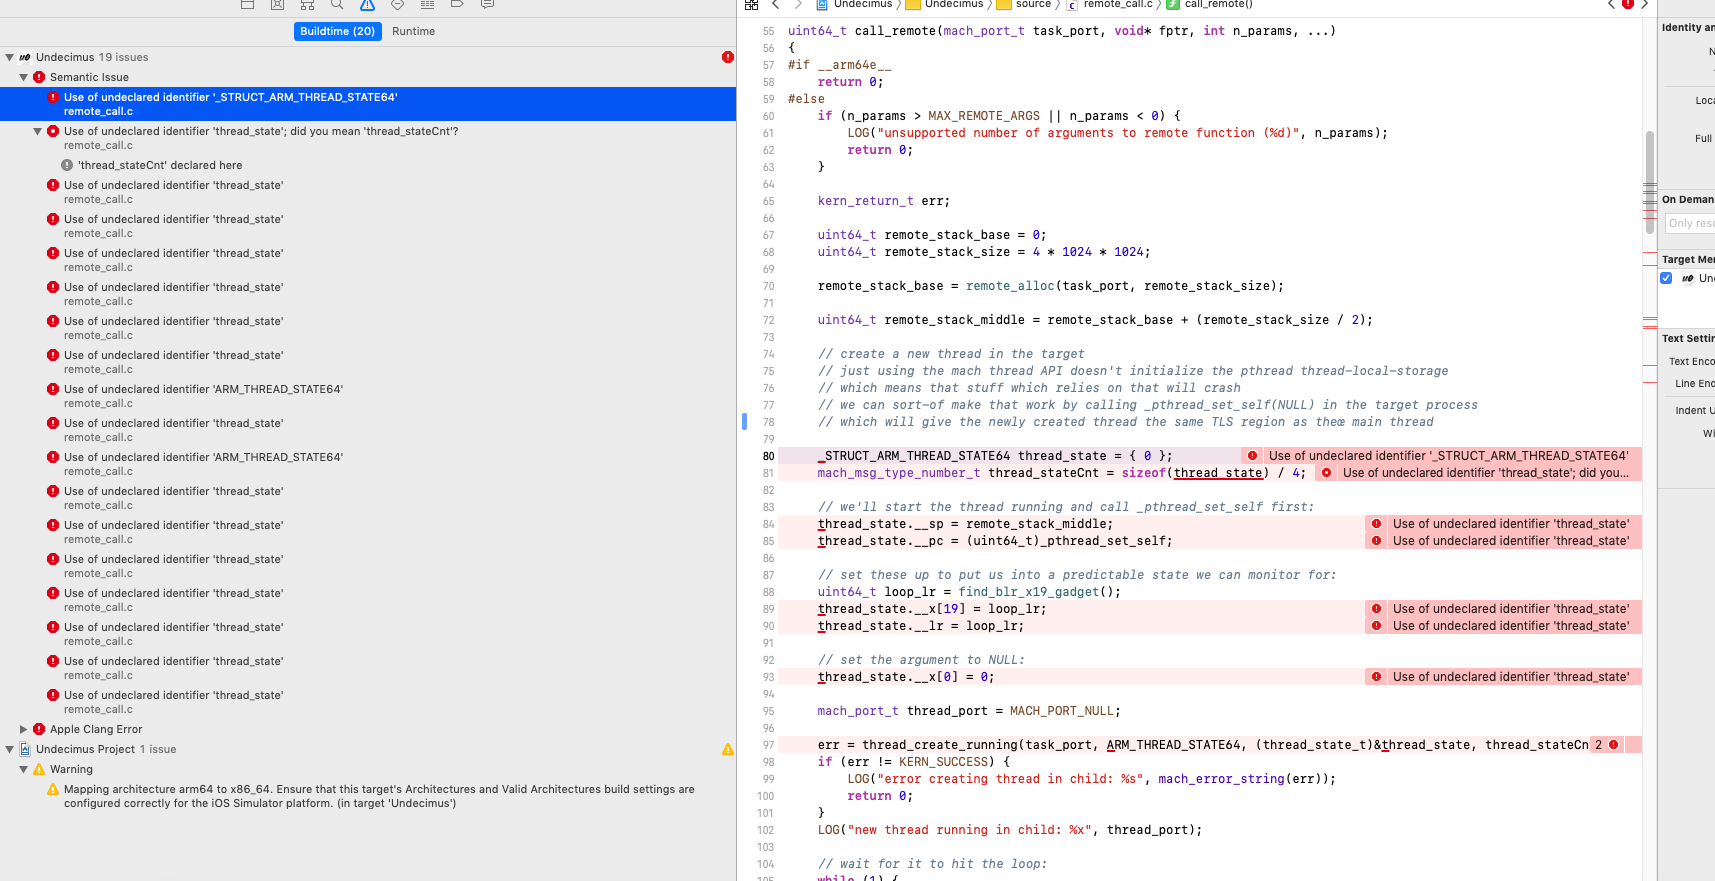Image resolution: width=1715 pixels, height=881 pixels.
Task: Click the inline '_STRUCT_ARM_THREAD_STATE64' error banner in editor
Action: tap(1448, 456)
